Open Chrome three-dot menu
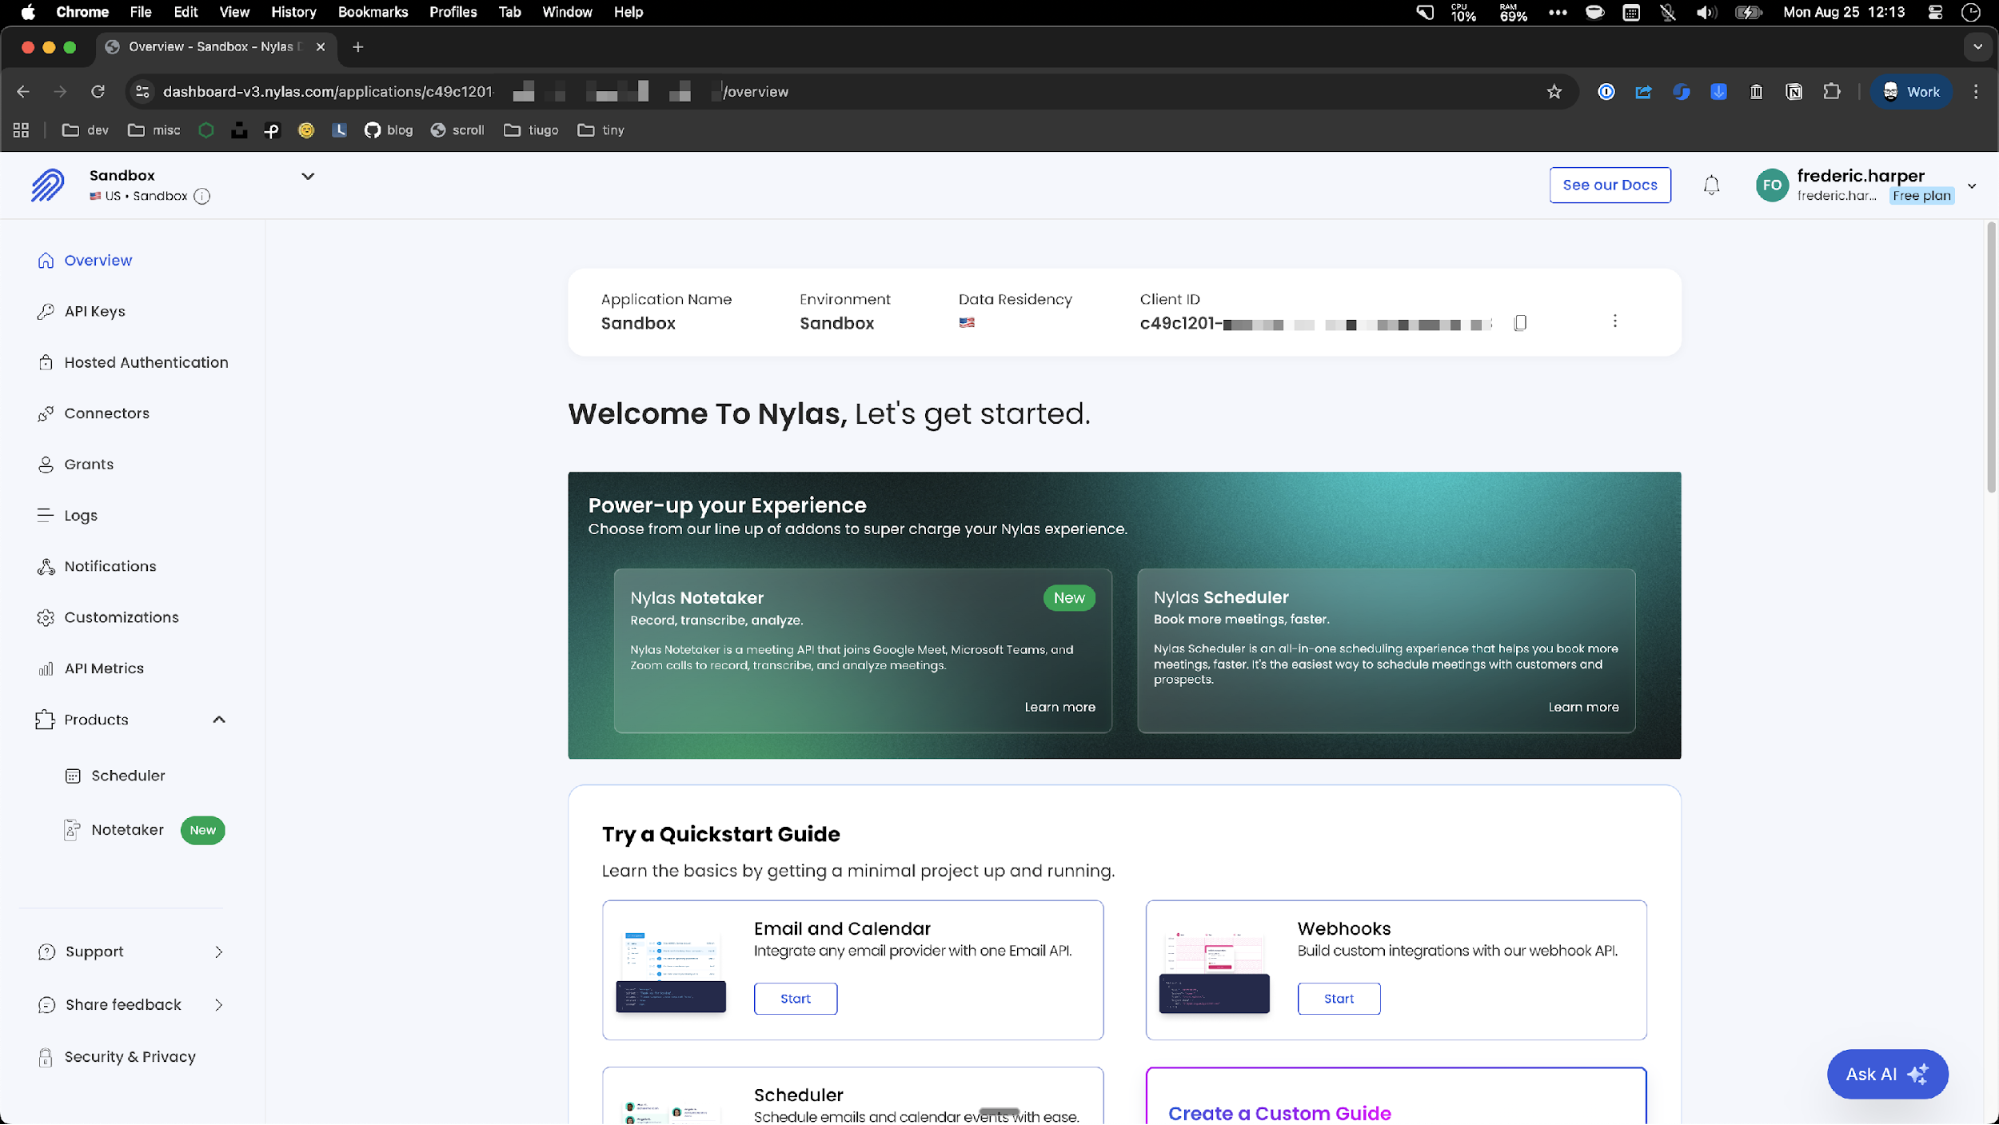This screenshot has width=1999, height=1125. tap(1975, 92)
